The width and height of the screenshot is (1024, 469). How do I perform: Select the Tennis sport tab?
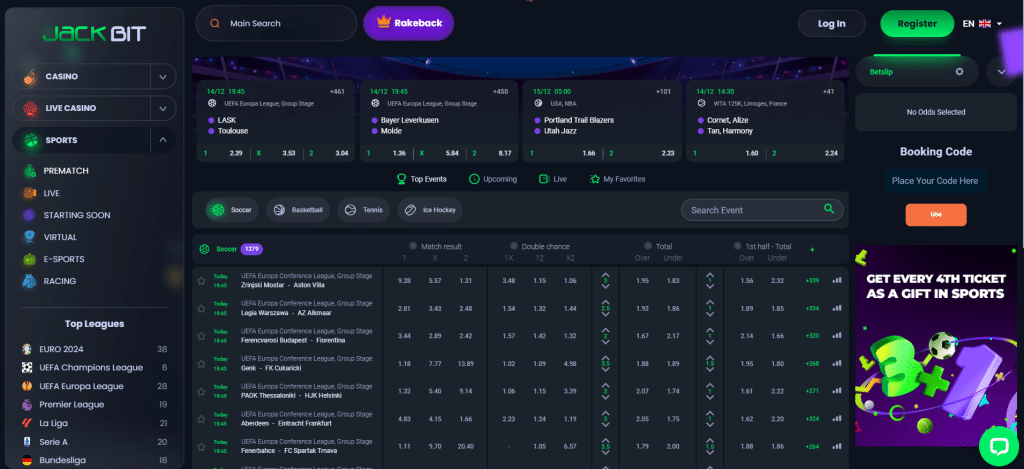364,210
